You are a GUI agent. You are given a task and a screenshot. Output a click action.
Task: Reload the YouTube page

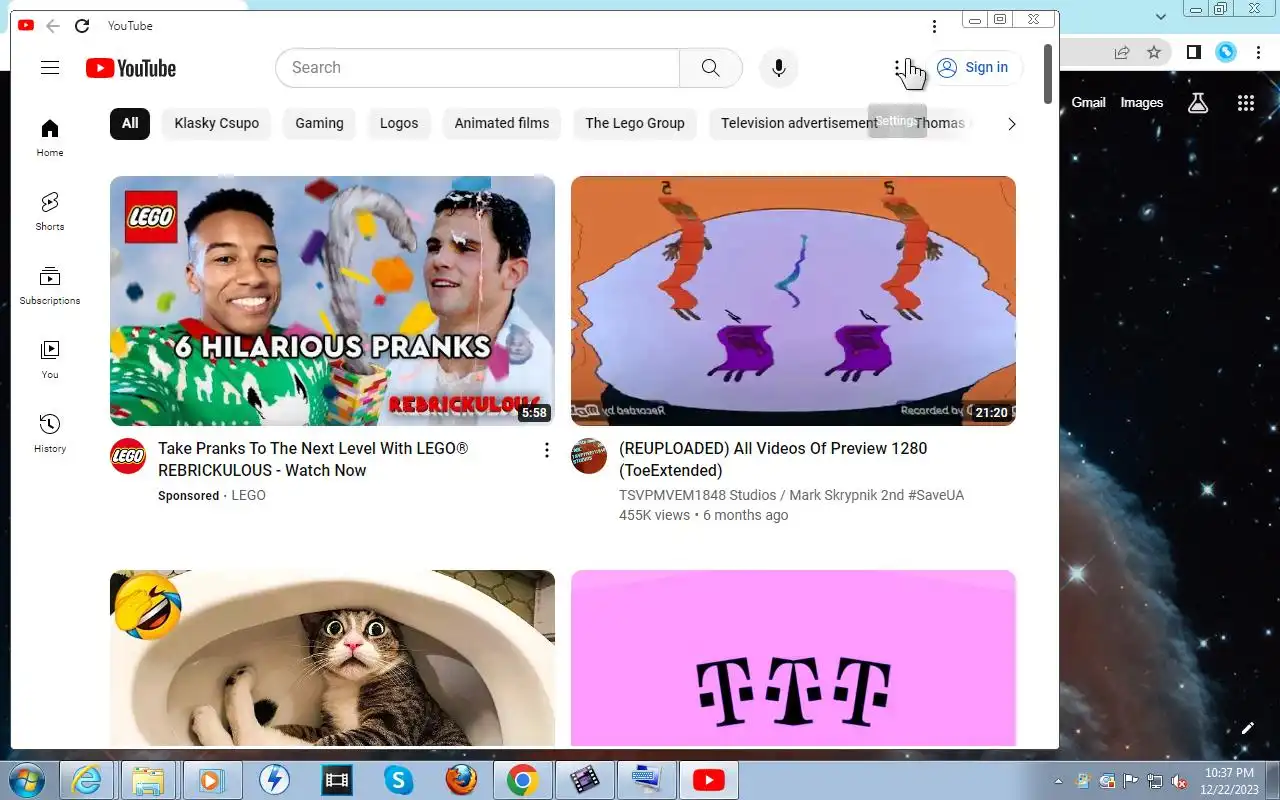pyautogui.click(x=82, y=26)
